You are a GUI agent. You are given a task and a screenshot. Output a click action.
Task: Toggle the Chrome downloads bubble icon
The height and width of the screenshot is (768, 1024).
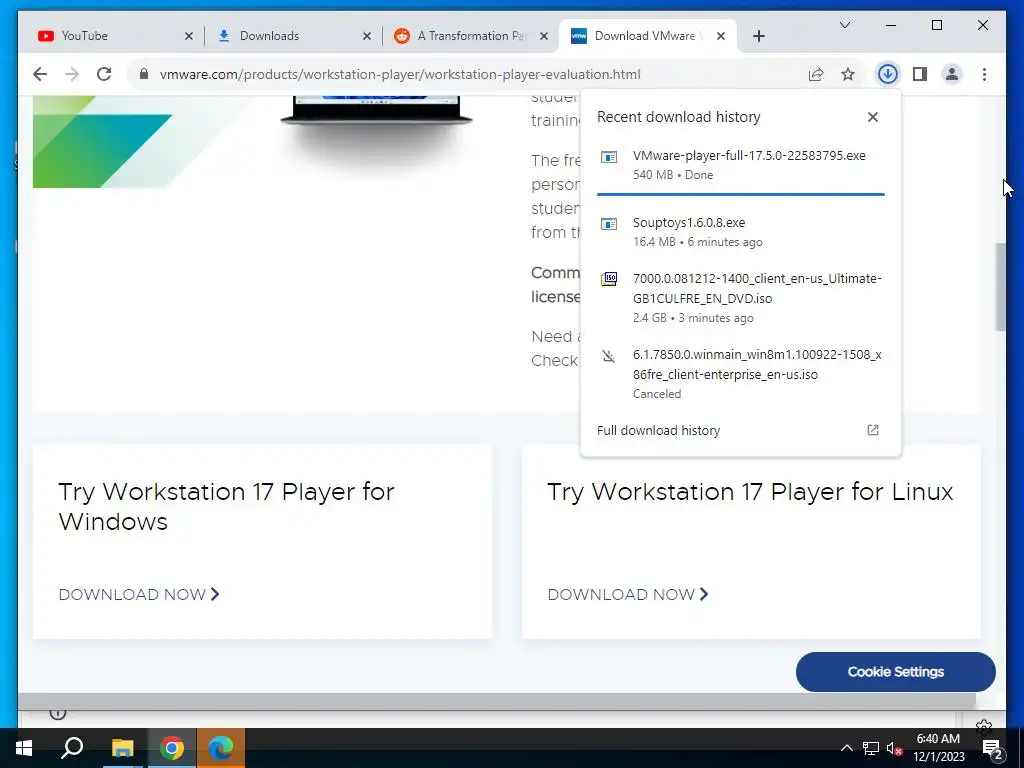coord(887,74)
